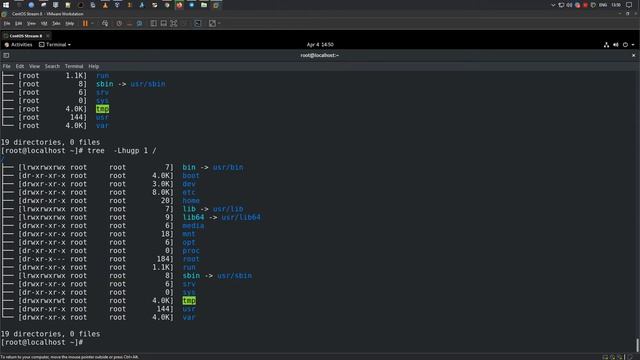Open VMware Tabs menu
This screenshot has width=640, height=360.
pyautogui.click(x=56, y=23)
